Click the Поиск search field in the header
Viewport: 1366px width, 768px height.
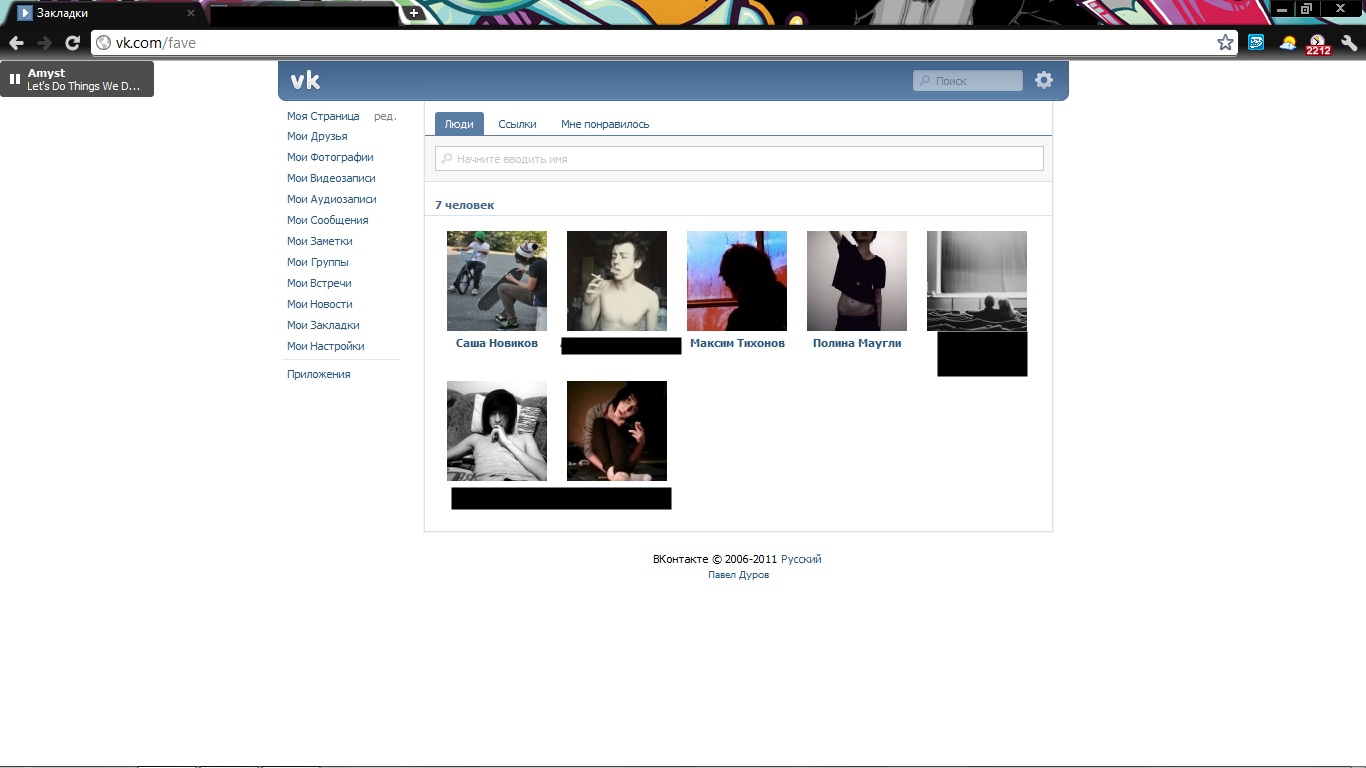(968, 81)
